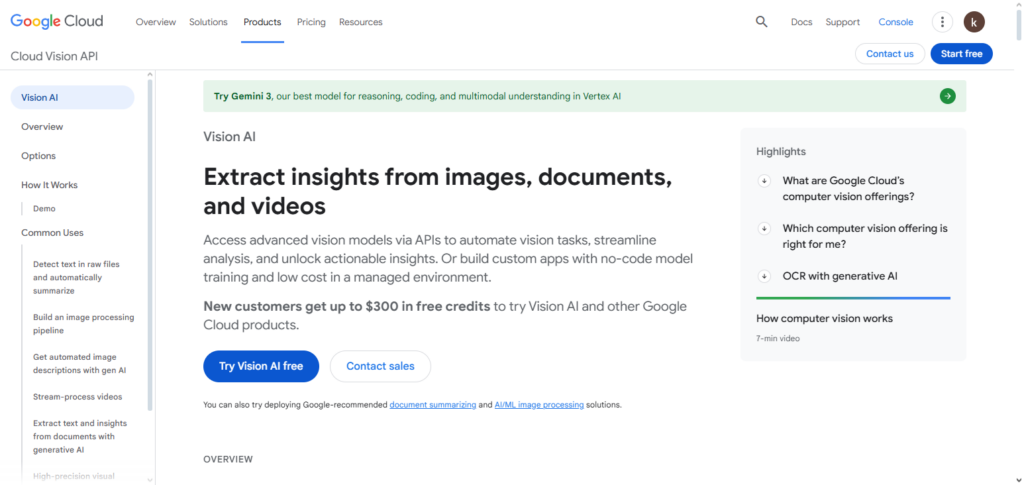Click the down-arrow icon next to 'Which computer vision offering is right for me?'
Image resolution: width=1024 pixels, height=485 pixels.
click(x=764, y=228)
